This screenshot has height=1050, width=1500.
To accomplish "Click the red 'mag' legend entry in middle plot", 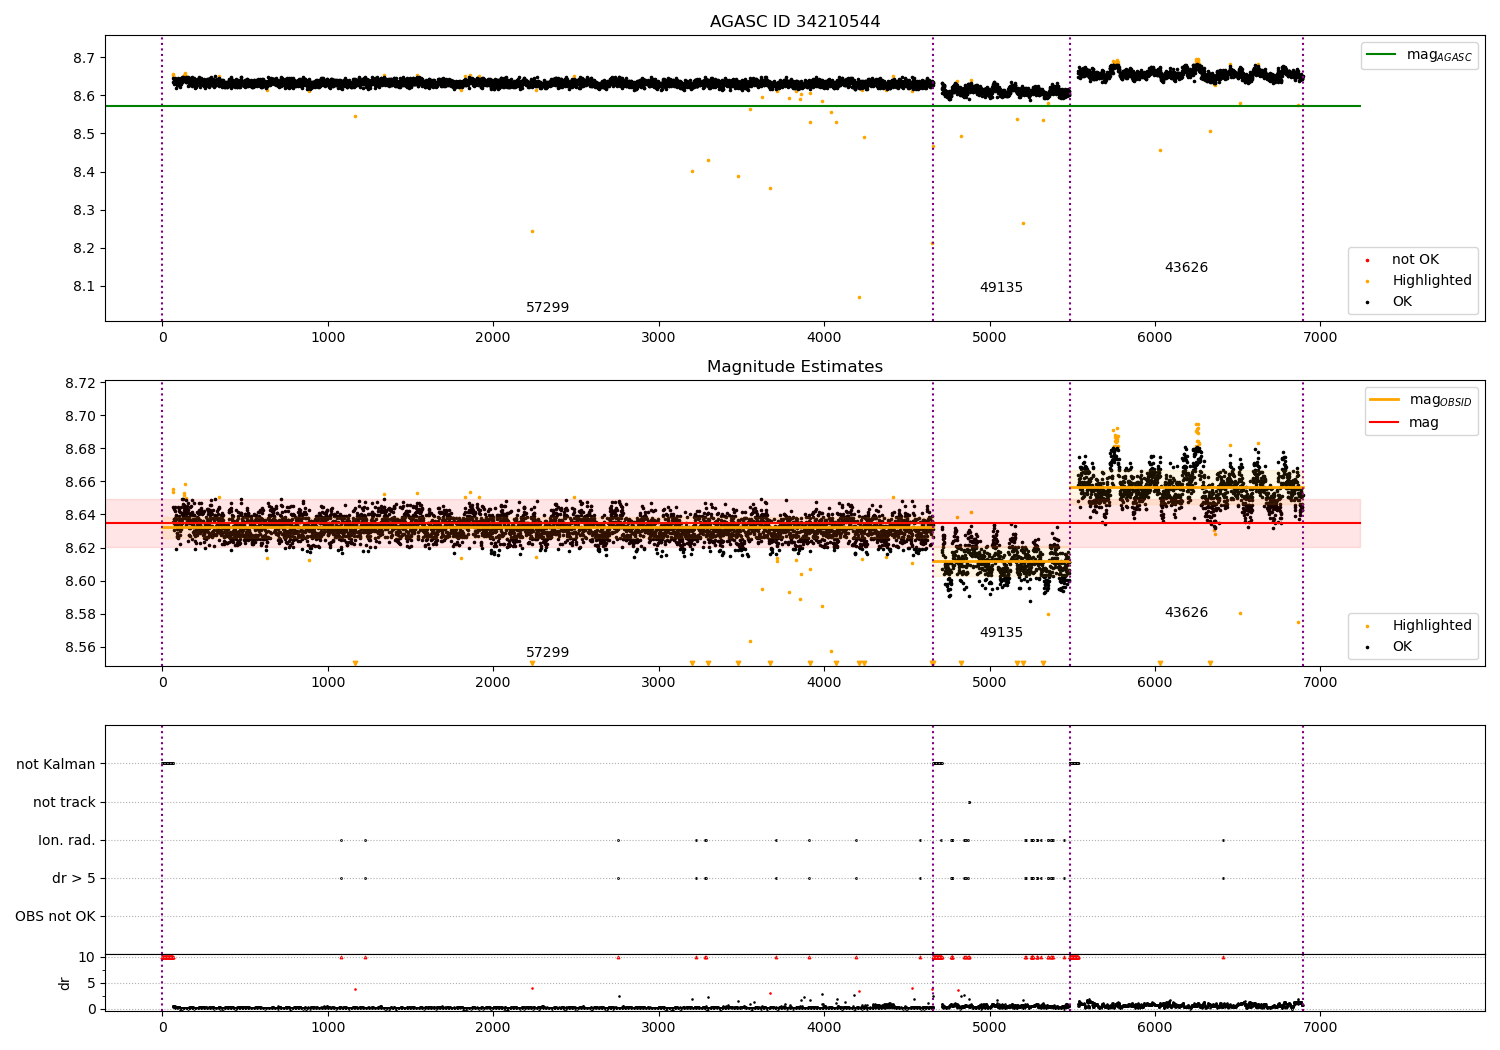I will (x=1404, y=423).
